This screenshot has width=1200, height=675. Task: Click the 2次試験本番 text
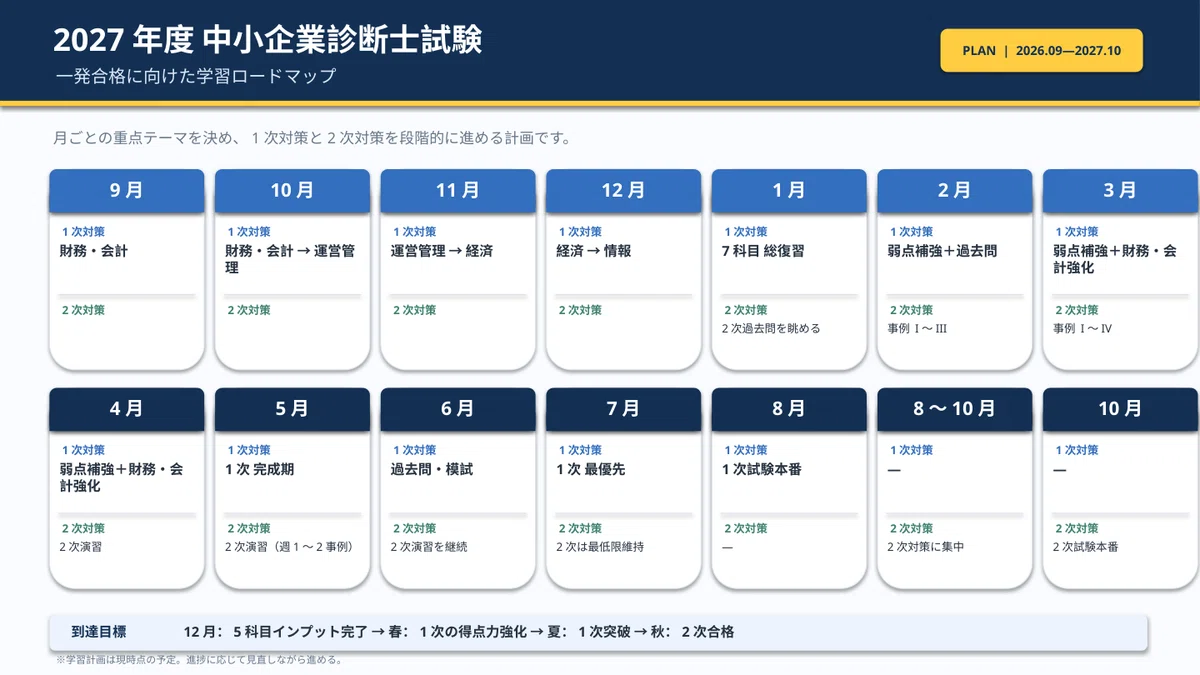coord(1086,547)
